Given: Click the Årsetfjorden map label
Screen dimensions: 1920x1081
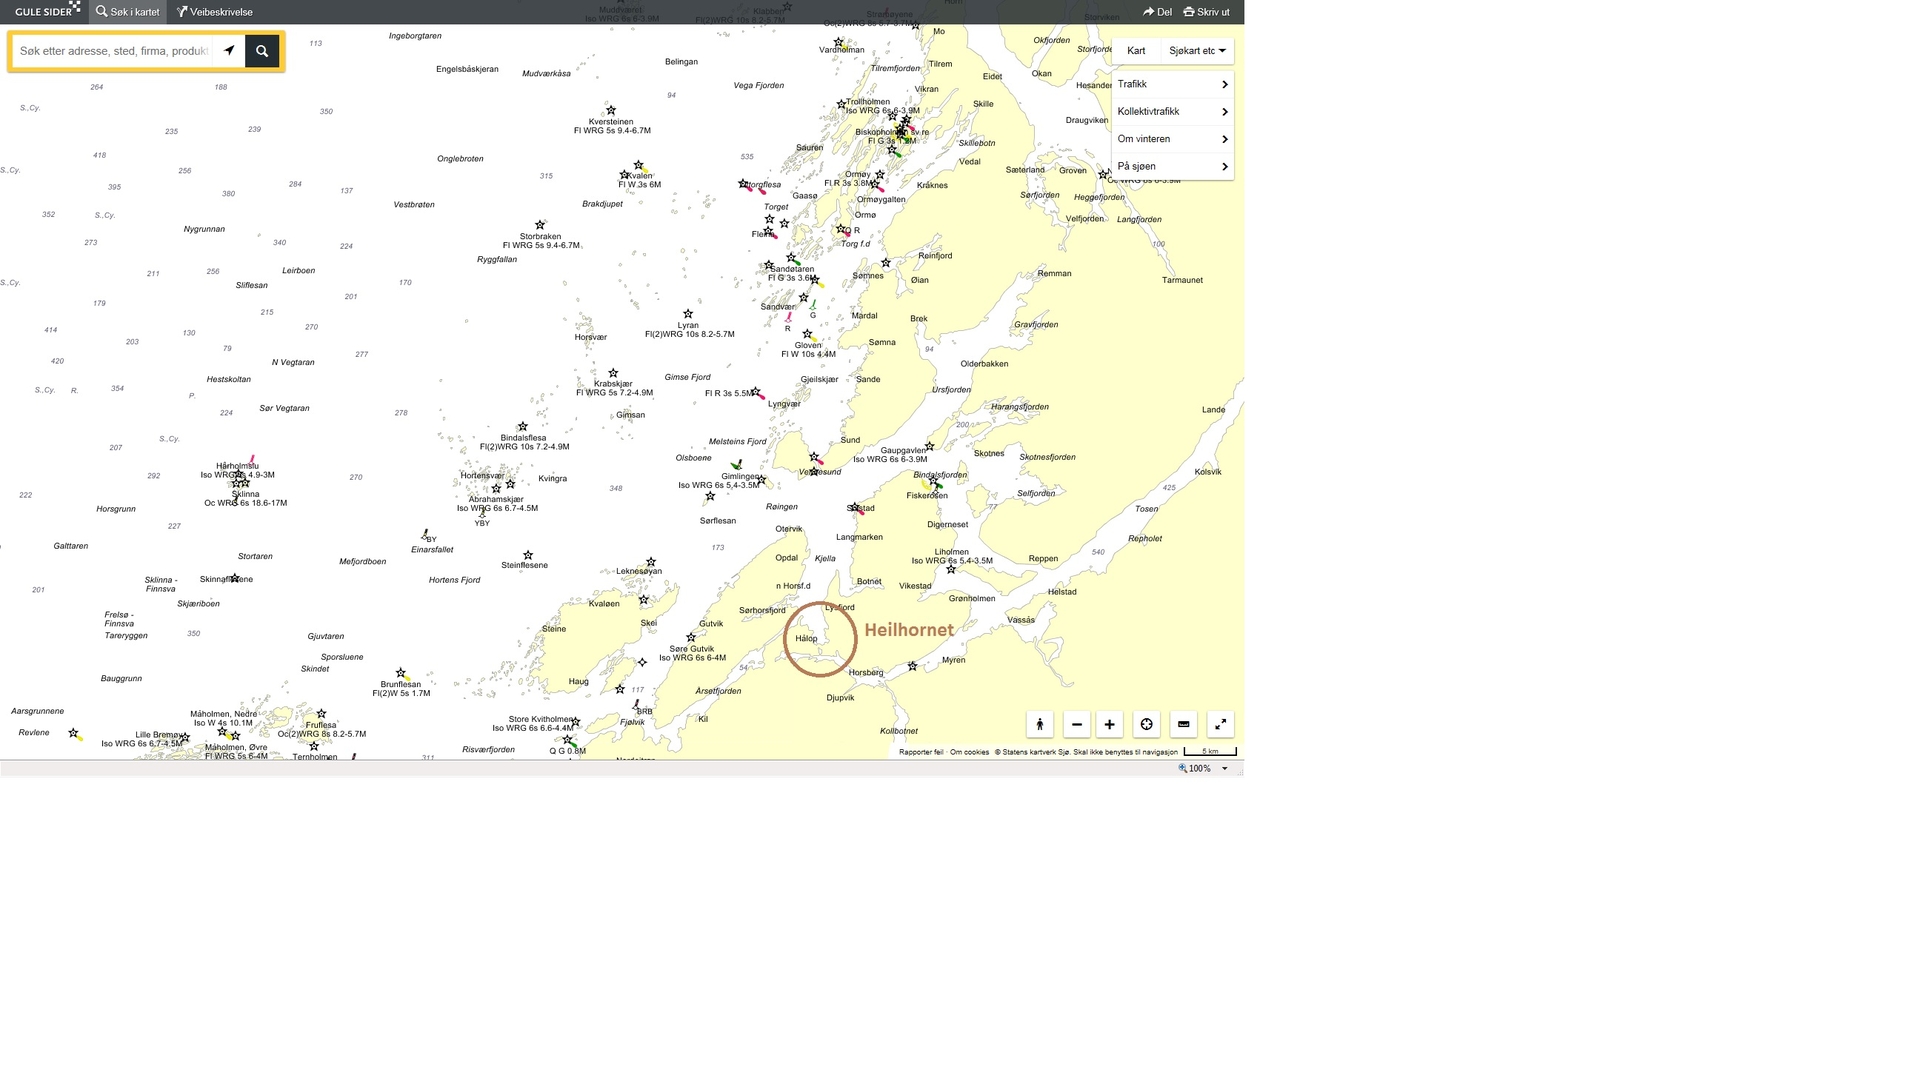Looking at the screenshot, I should tap(719, 692).
